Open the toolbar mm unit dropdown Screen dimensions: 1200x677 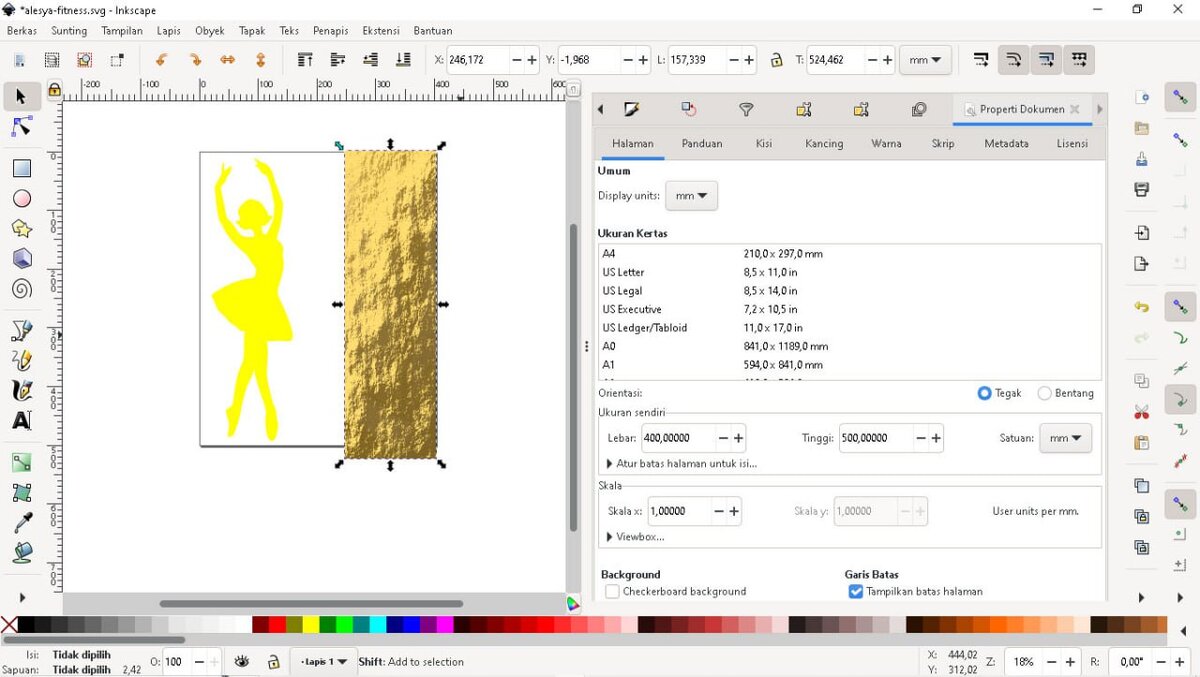925,60
